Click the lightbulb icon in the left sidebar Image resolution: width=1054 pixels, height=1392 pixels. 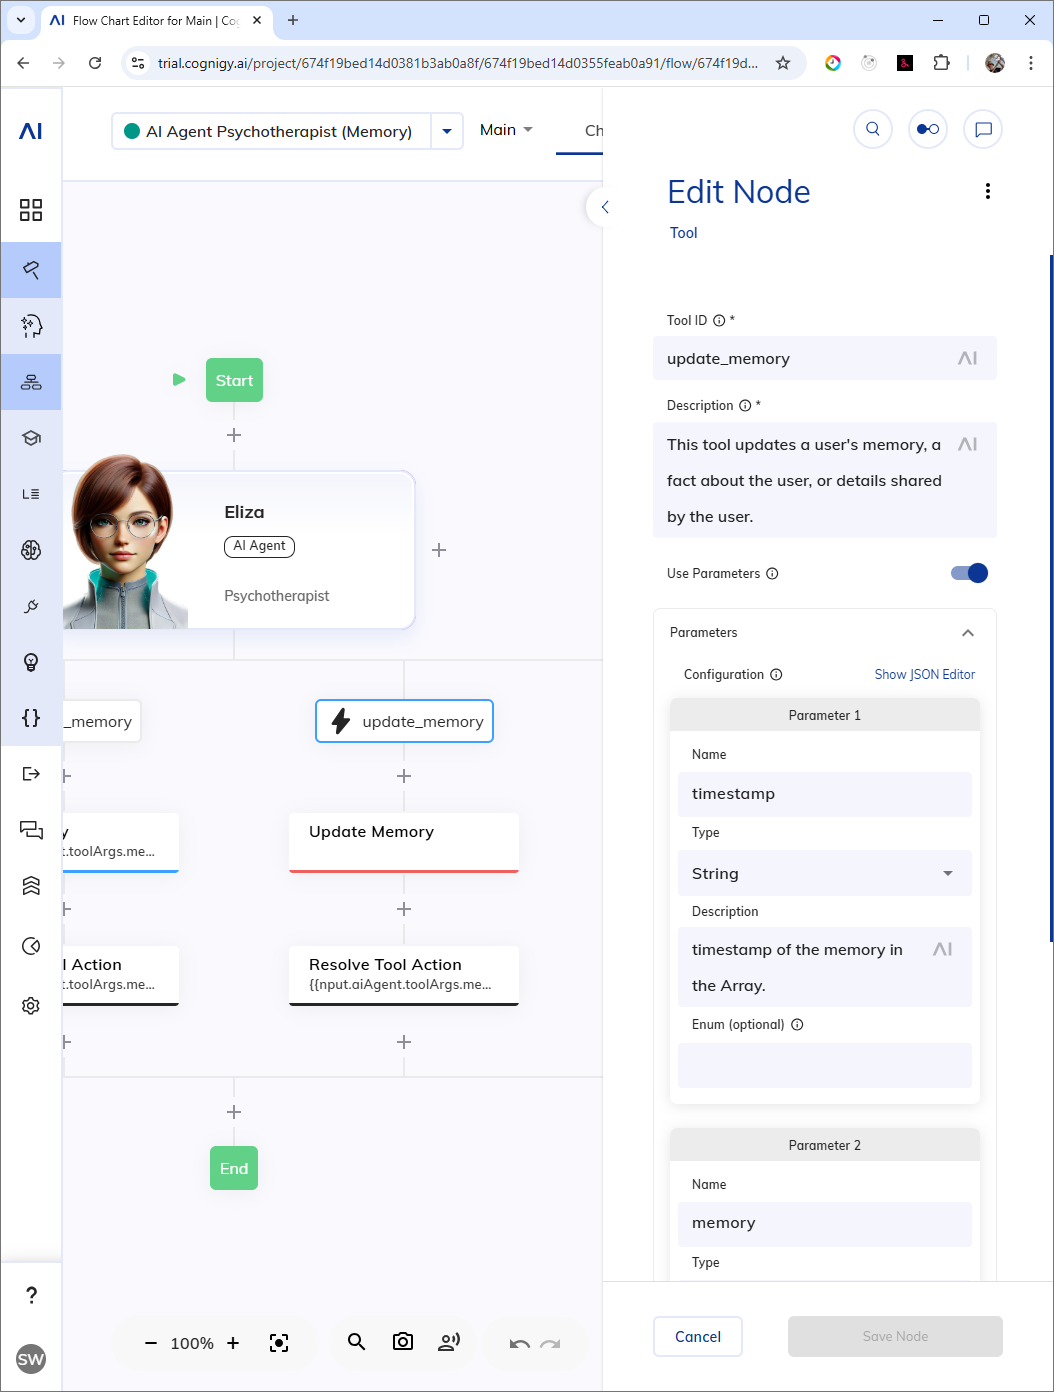tap(31, 662)
